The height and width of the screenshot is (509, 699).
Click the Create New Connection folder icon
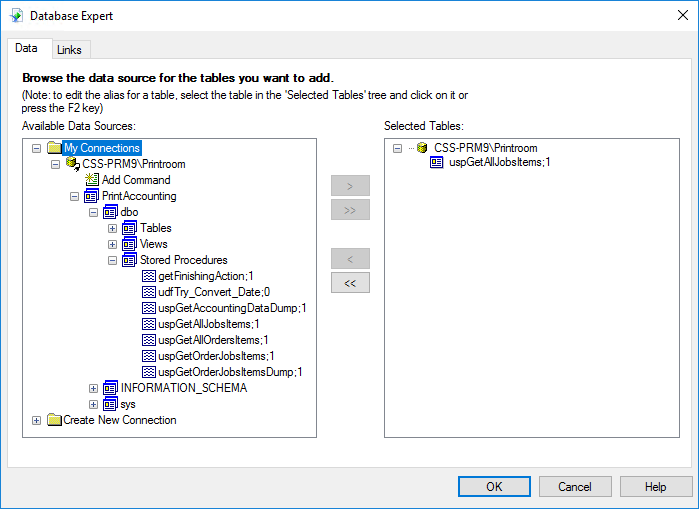[54, 420]
